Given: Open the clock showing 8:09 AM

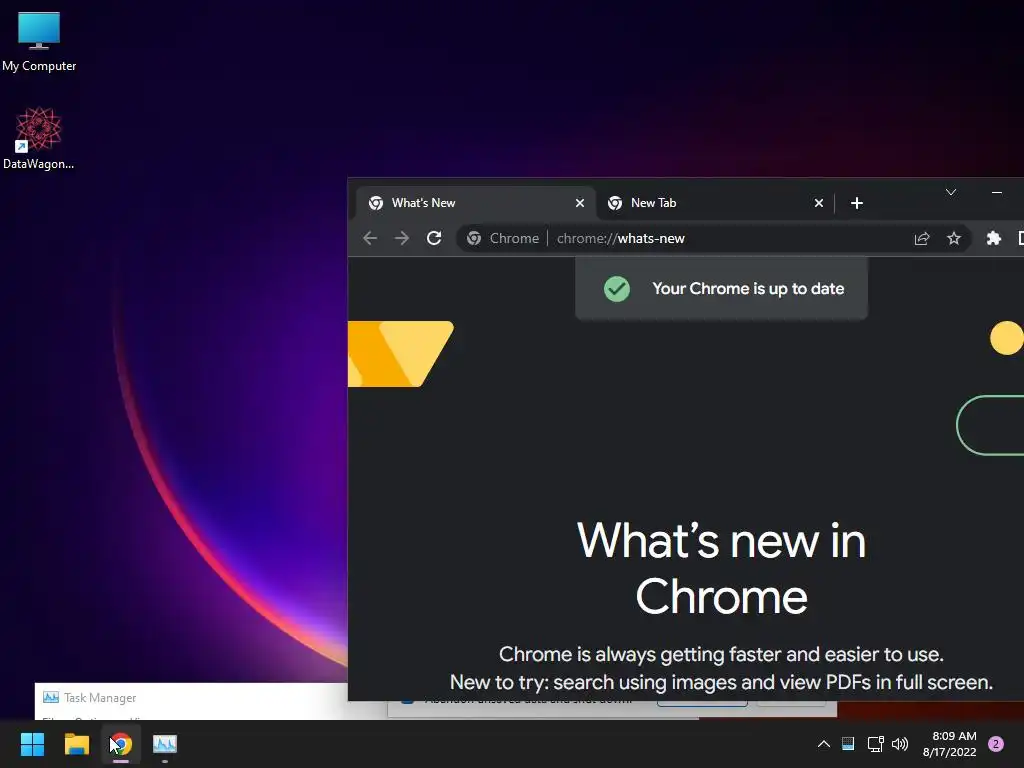Looking at the screenshot, I should (950, 744).
